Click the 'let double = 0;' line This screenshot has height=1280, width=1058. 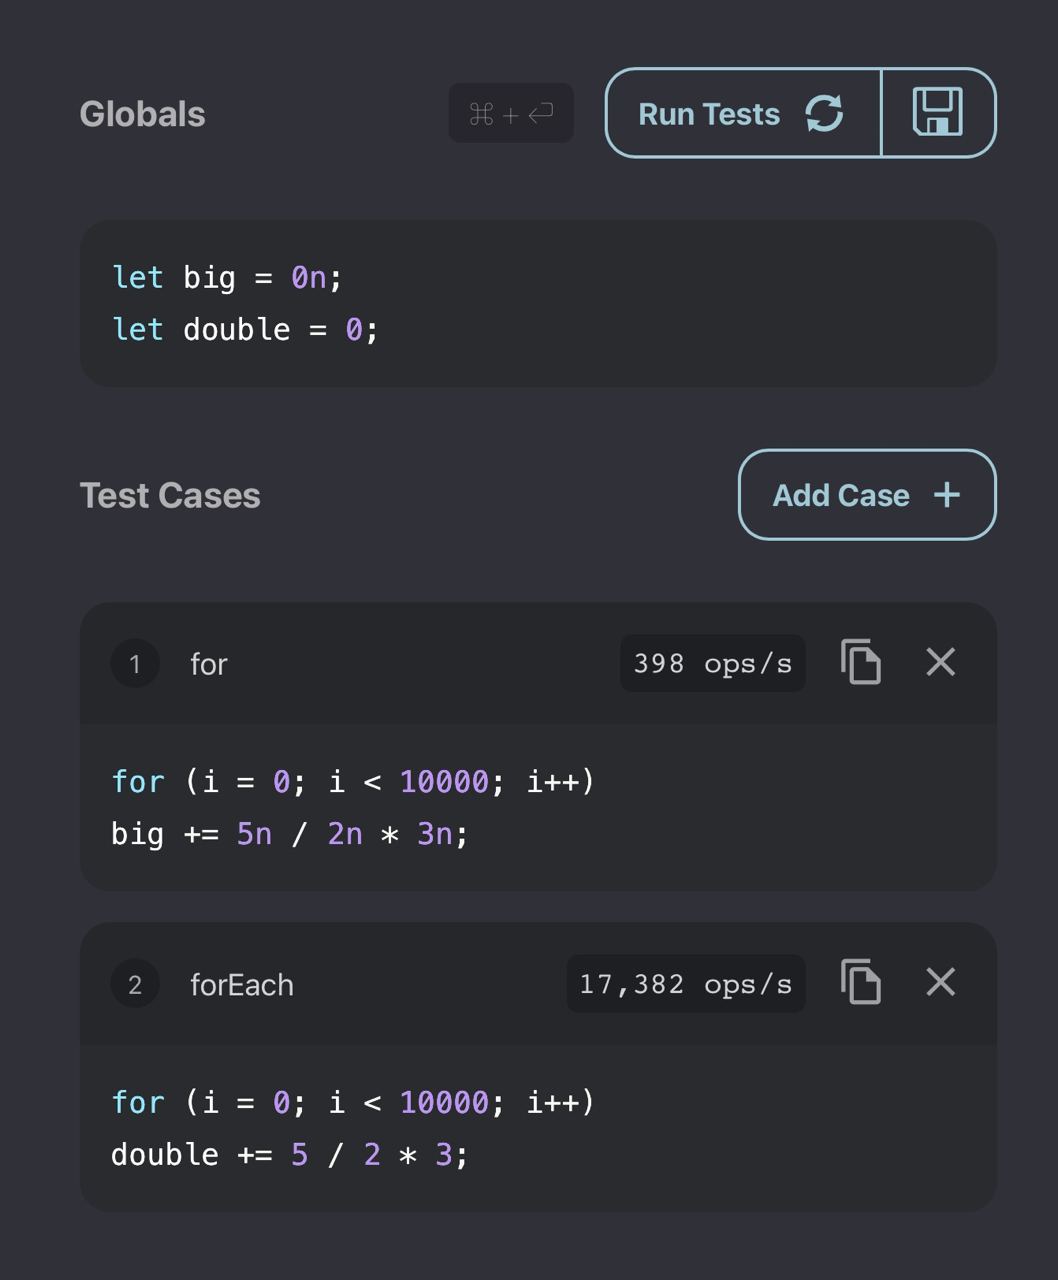click(x=246, y=330)
